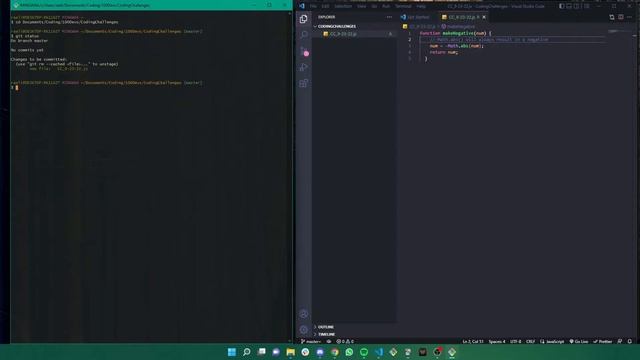This screenshot has height=360, width=640.
Task: Open the Explorer view in VS Code activity bar
Action: (304, 19)
